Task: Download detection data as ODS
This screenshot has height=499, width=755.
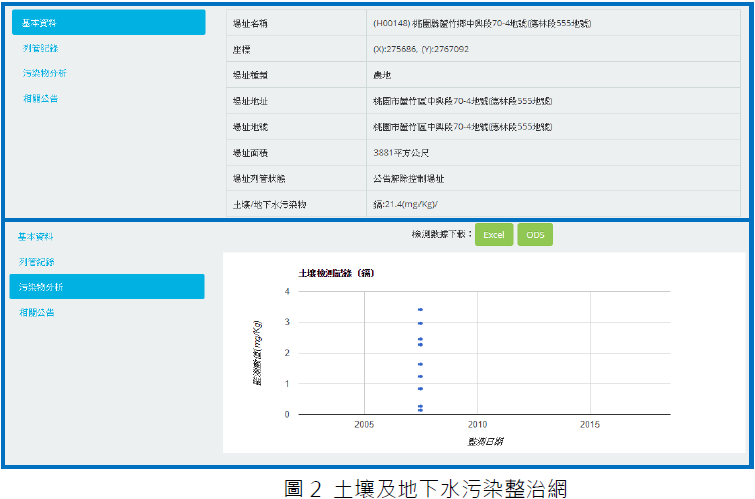Action: [x=535, y=234]
